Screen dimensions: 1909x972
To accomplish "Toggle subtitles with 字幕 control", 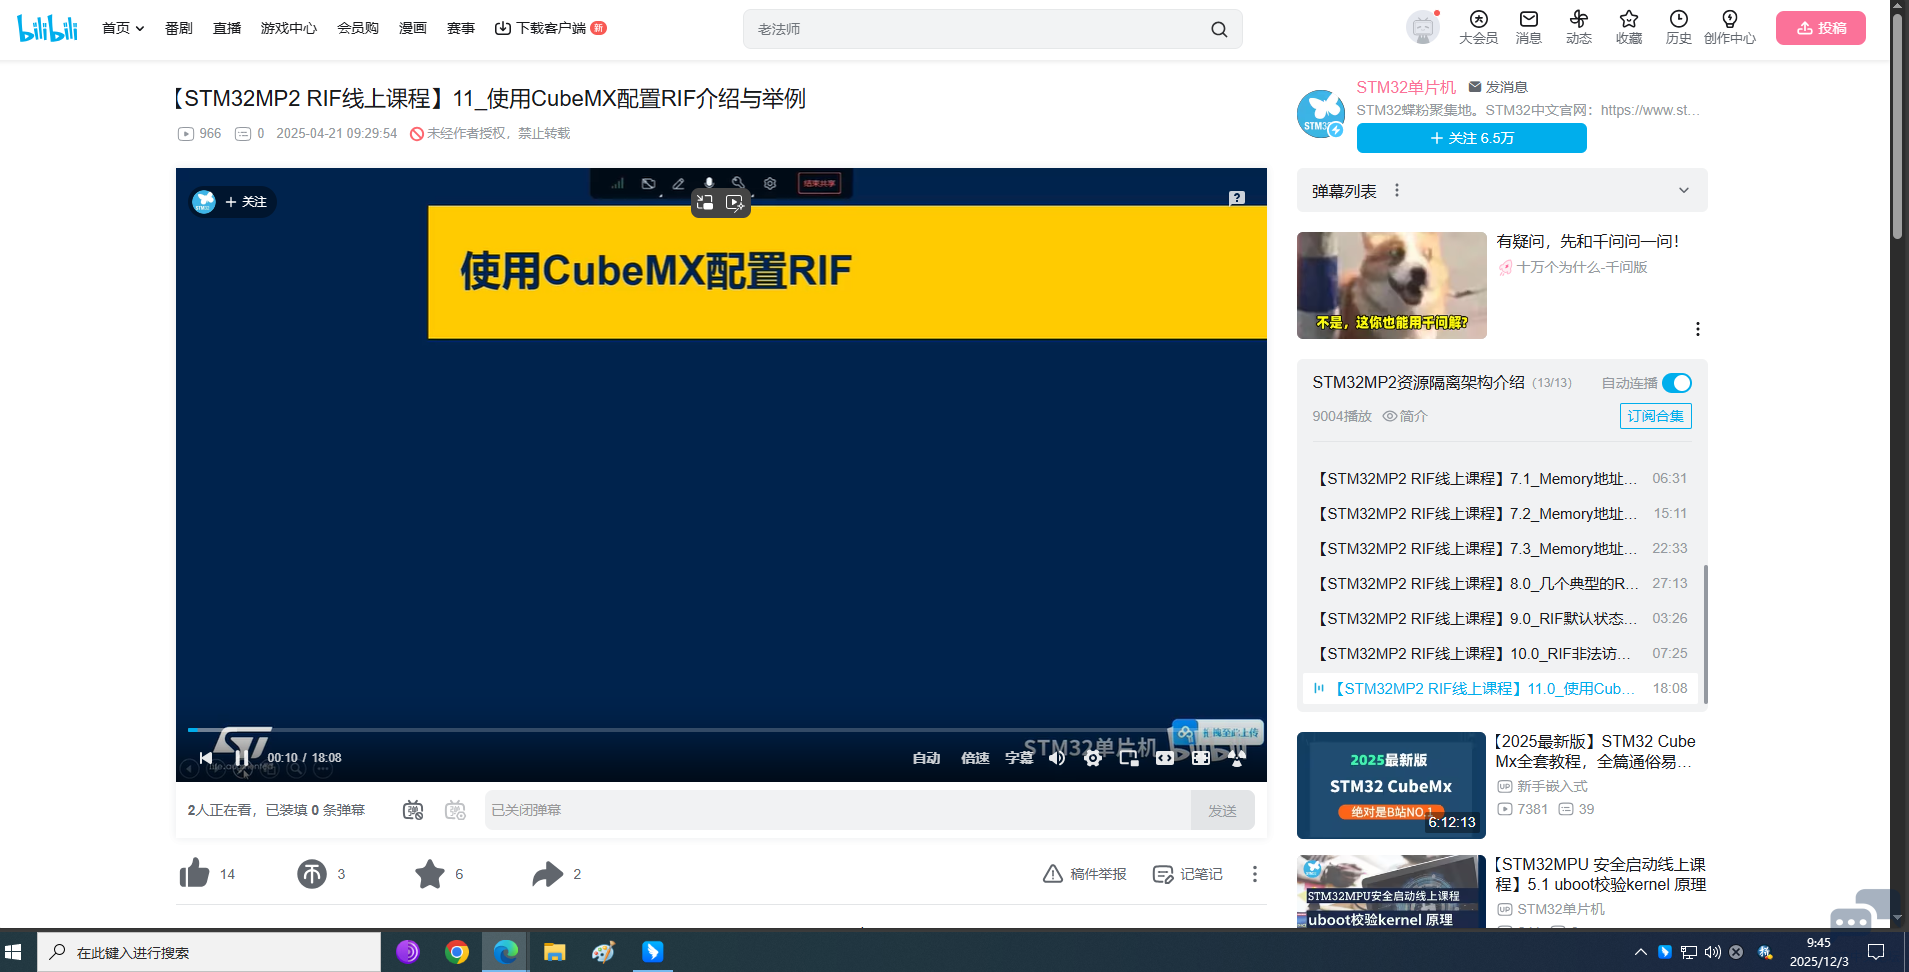I will 1018,758.
